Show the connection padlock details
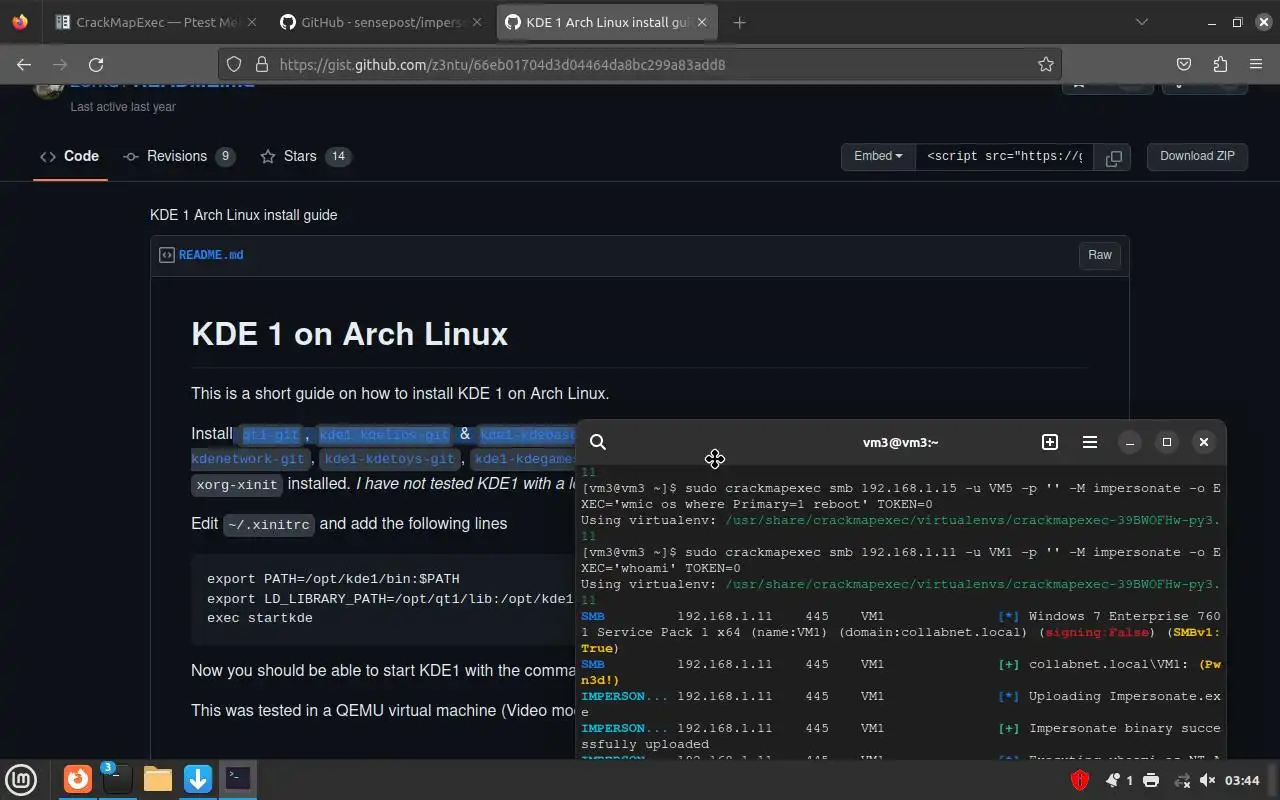 pos(262,64)
